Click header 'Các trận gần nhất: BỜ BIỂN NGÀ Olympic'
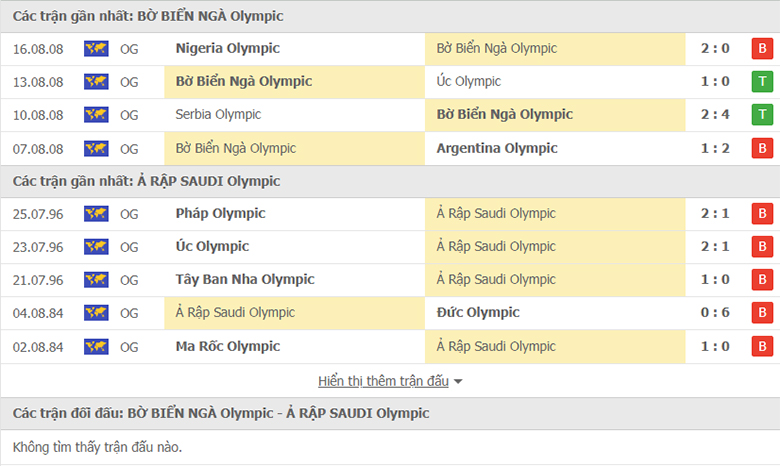Screen dimensions: 780x466 148,16
